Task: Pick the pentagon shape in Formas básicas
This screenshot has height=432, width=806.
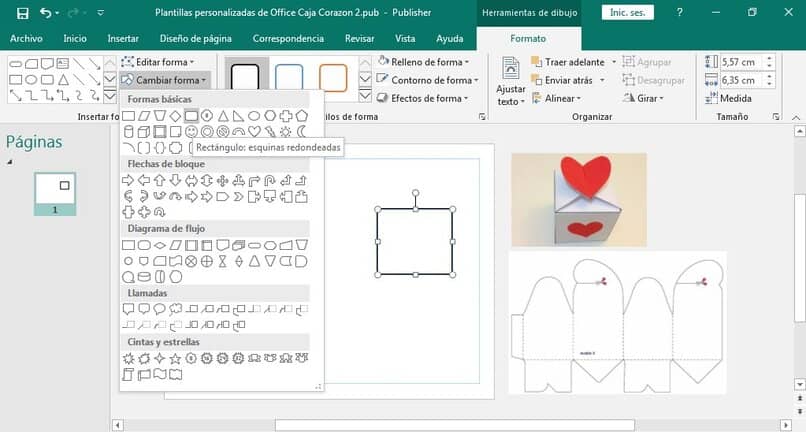Action: pos(302,116)
